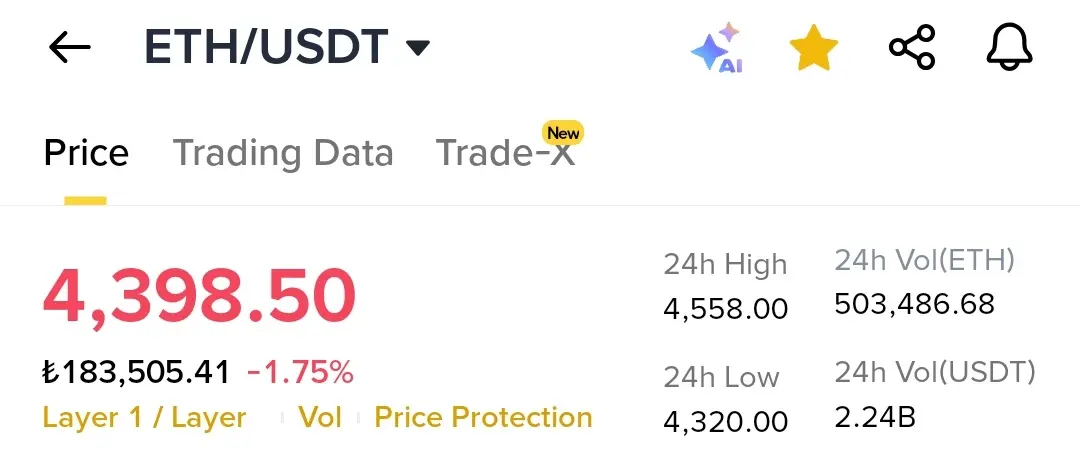Viewport: 1080px width, 469px height.
Task: Tap the ₺183,505.41 converted price
Action: click(x=136, y=373)
